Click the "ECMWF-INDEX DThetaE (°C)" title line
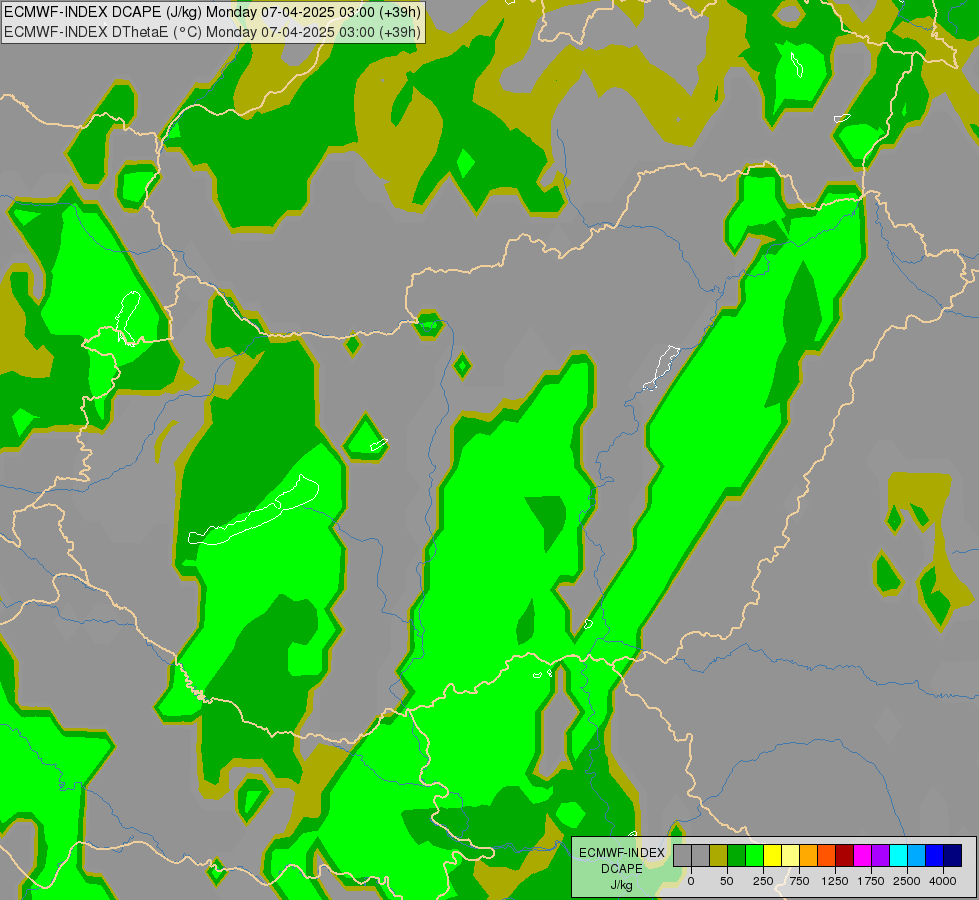Viewport: 979px width, 900px height. pos(212,32)
